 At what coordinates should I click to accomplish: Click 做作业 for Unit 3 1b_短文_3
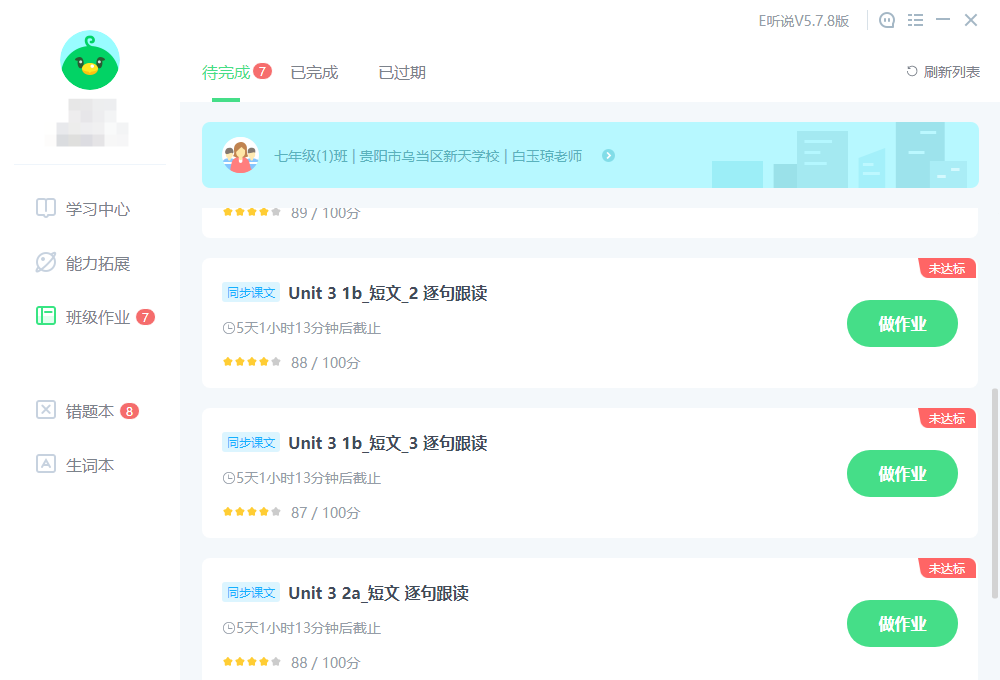pyautogui.click(x=902, y=473)
